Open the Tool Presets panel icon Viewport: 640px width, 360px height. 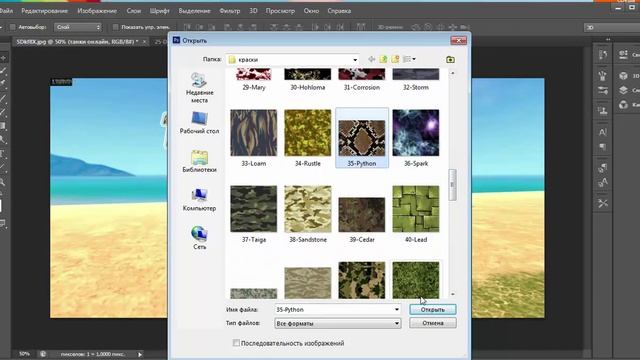pyautogui.click(x=603, y=203)
